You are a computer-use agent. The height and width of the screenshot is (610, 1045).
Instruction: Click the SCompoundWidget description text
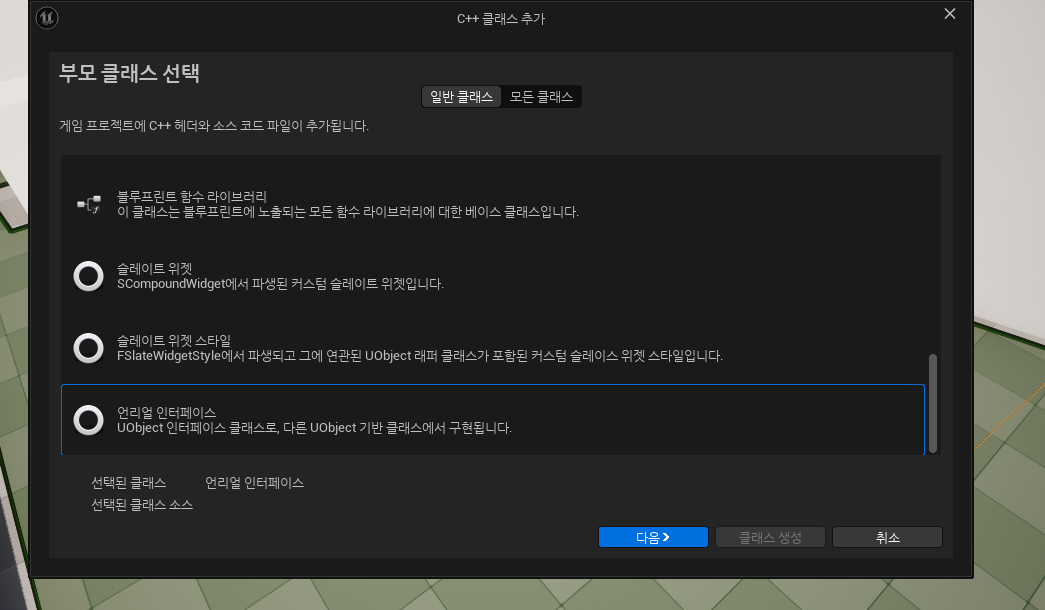coord(281,284)
